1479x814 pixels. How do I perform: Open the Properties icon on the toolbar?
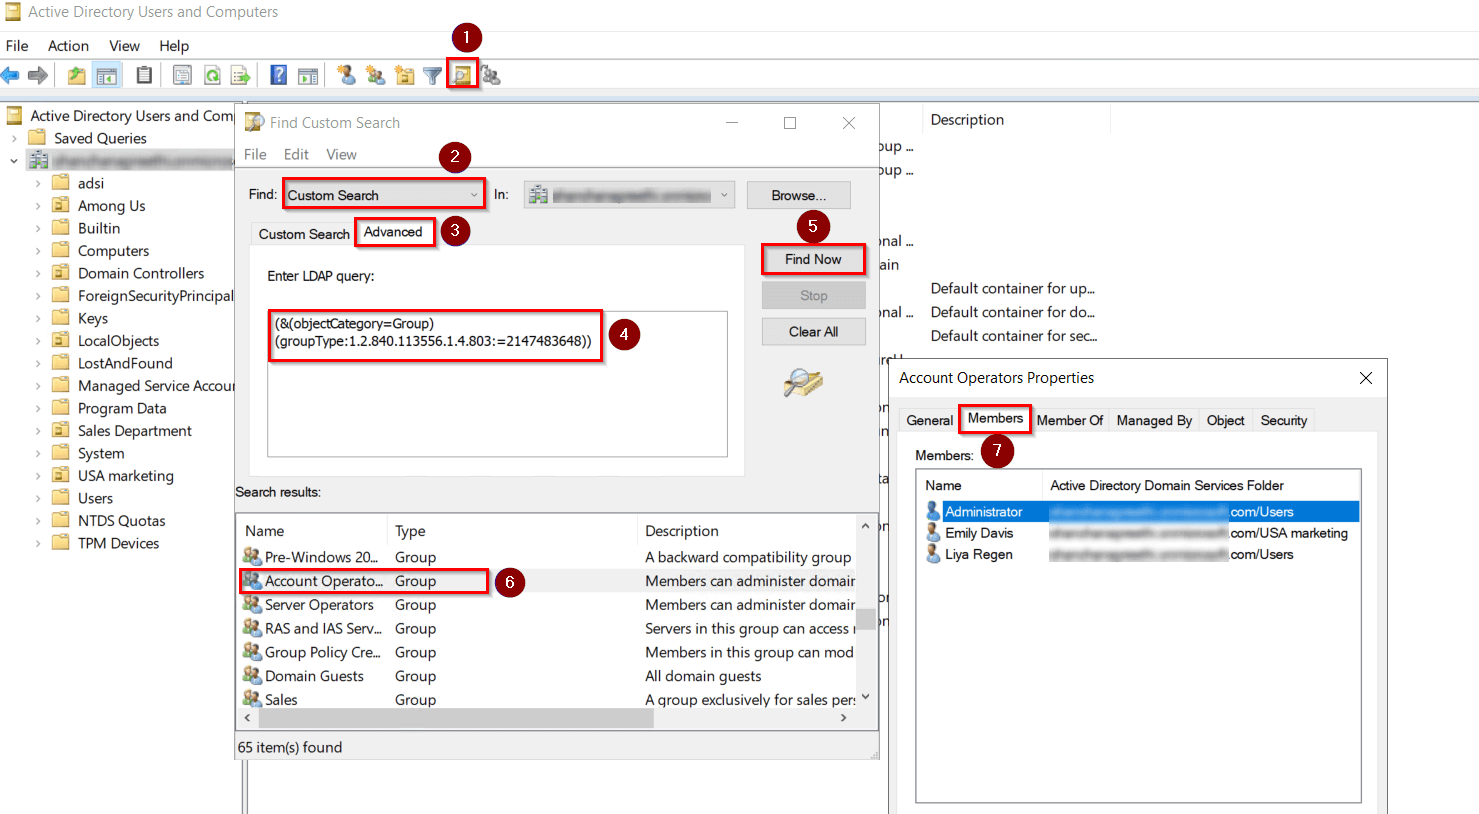(x=183, y=75)
